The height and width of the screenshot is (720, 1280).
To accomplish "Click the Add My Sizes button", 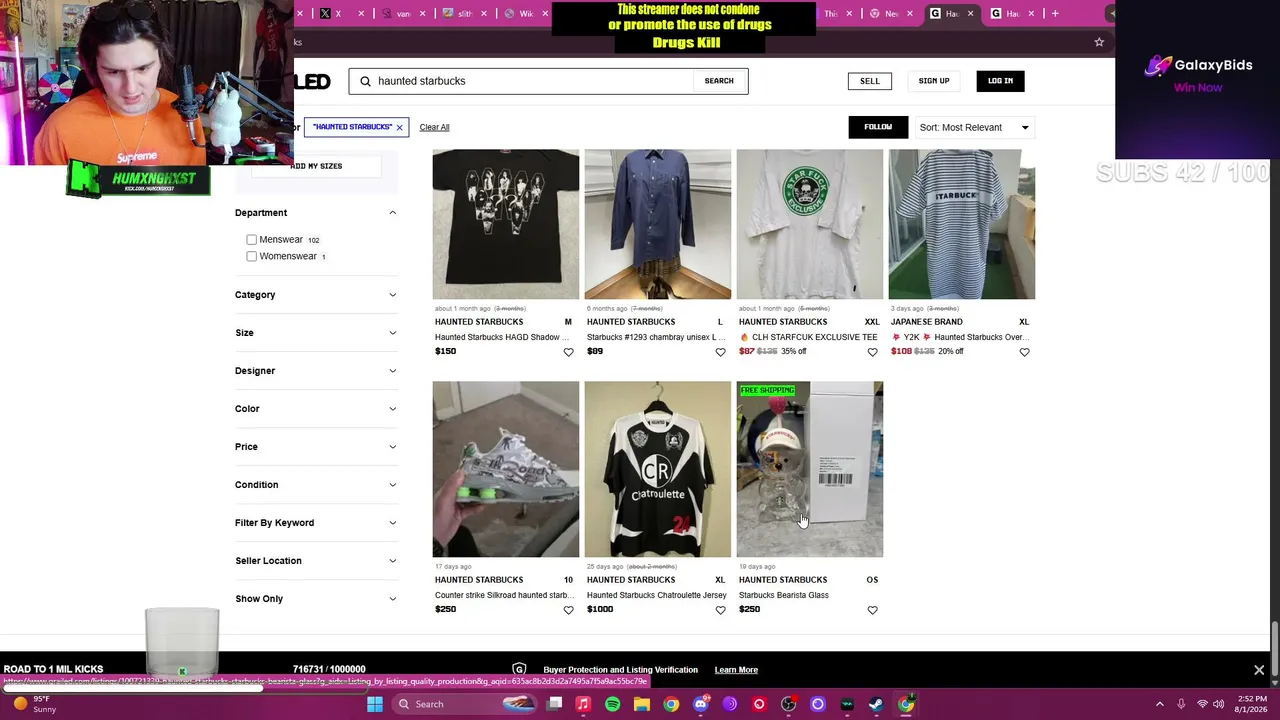I will pos(316,166).
